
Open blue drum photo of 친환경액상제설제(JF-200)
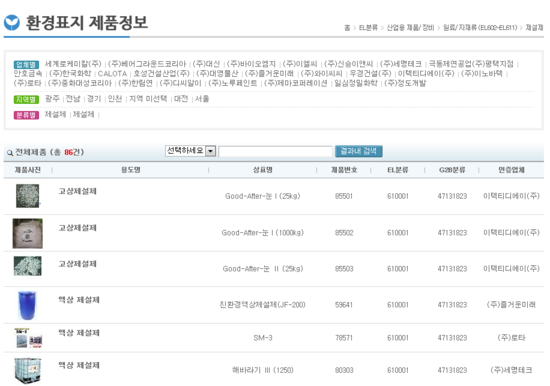pos(27,305)
